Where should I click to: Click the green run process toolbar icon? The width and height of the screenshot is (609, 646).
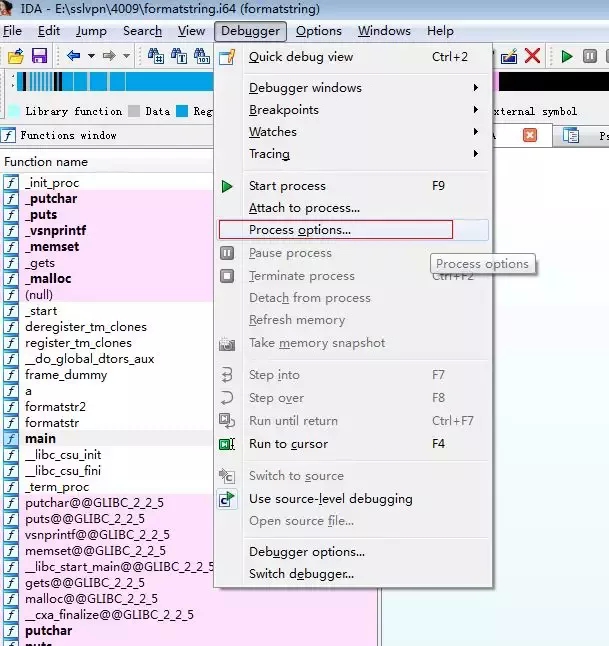pos(567,56)
